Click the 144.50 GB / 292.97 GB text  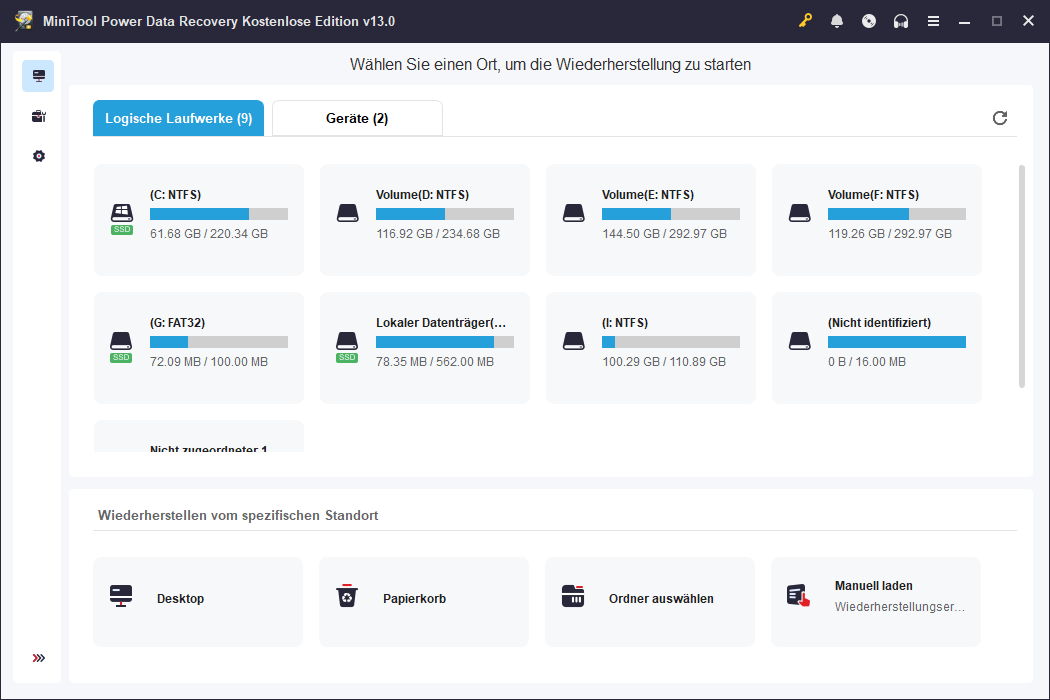(x=664, y=234)
